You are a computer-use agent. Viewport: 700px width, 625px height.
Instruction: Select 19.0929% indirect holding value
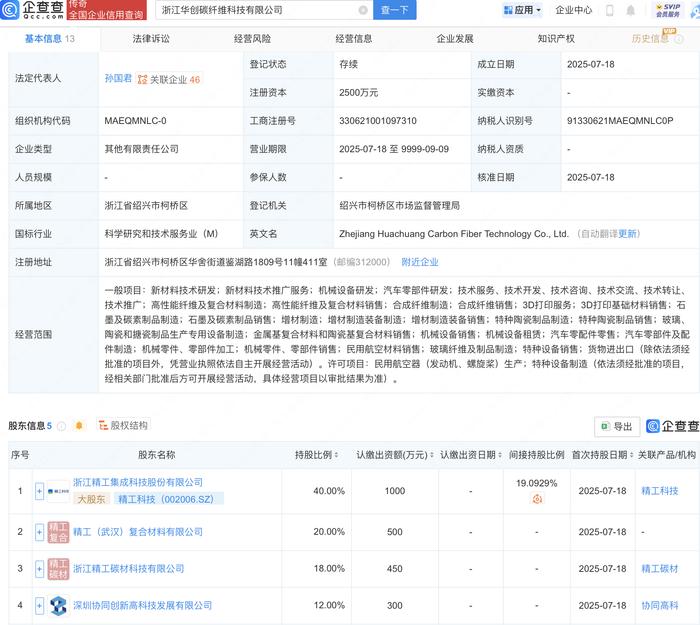pyautogui.click(x=537, y=483)
